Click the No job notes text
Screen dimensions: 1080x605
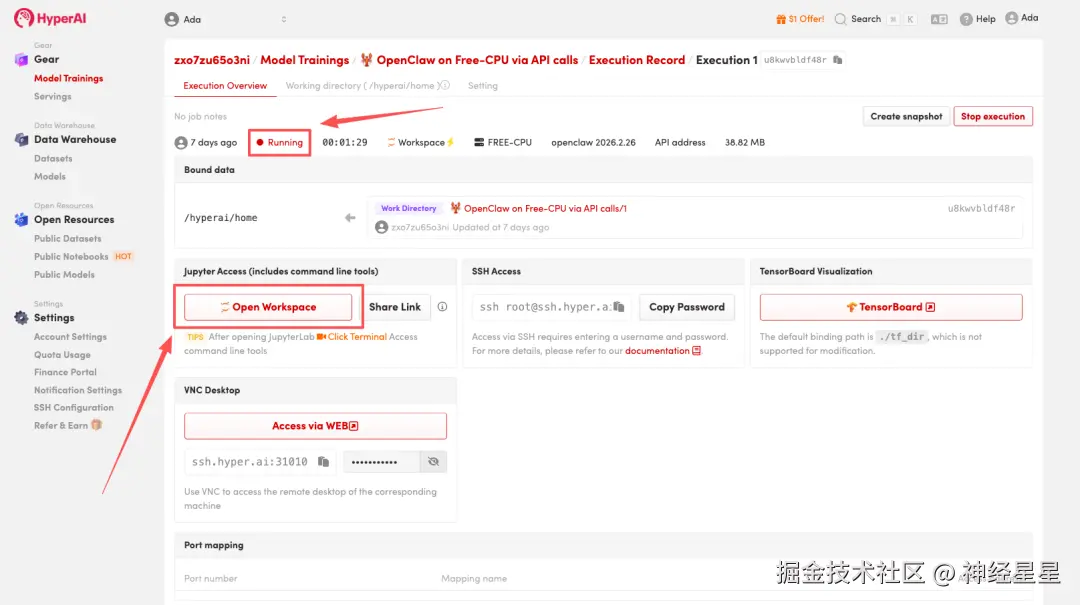pyautogui.click(x=200, y=116)
